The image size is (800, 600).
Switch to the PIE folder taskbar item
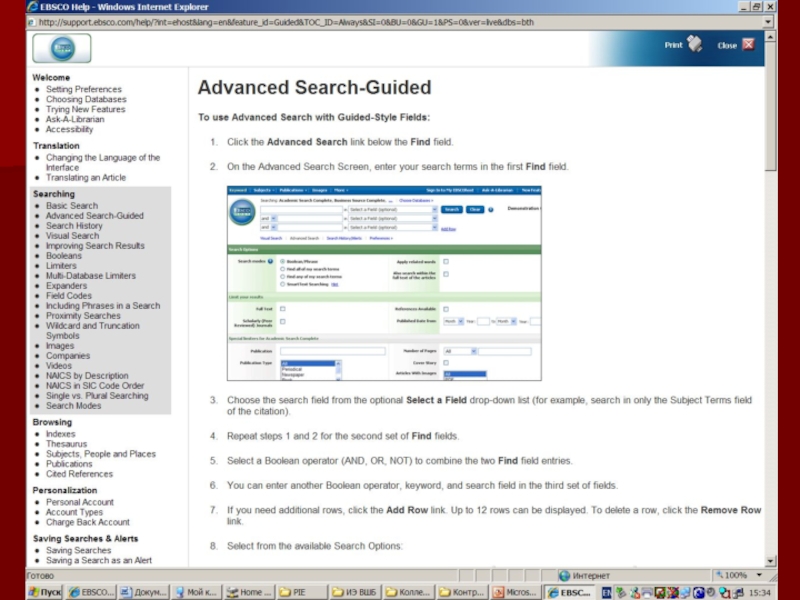302,592
